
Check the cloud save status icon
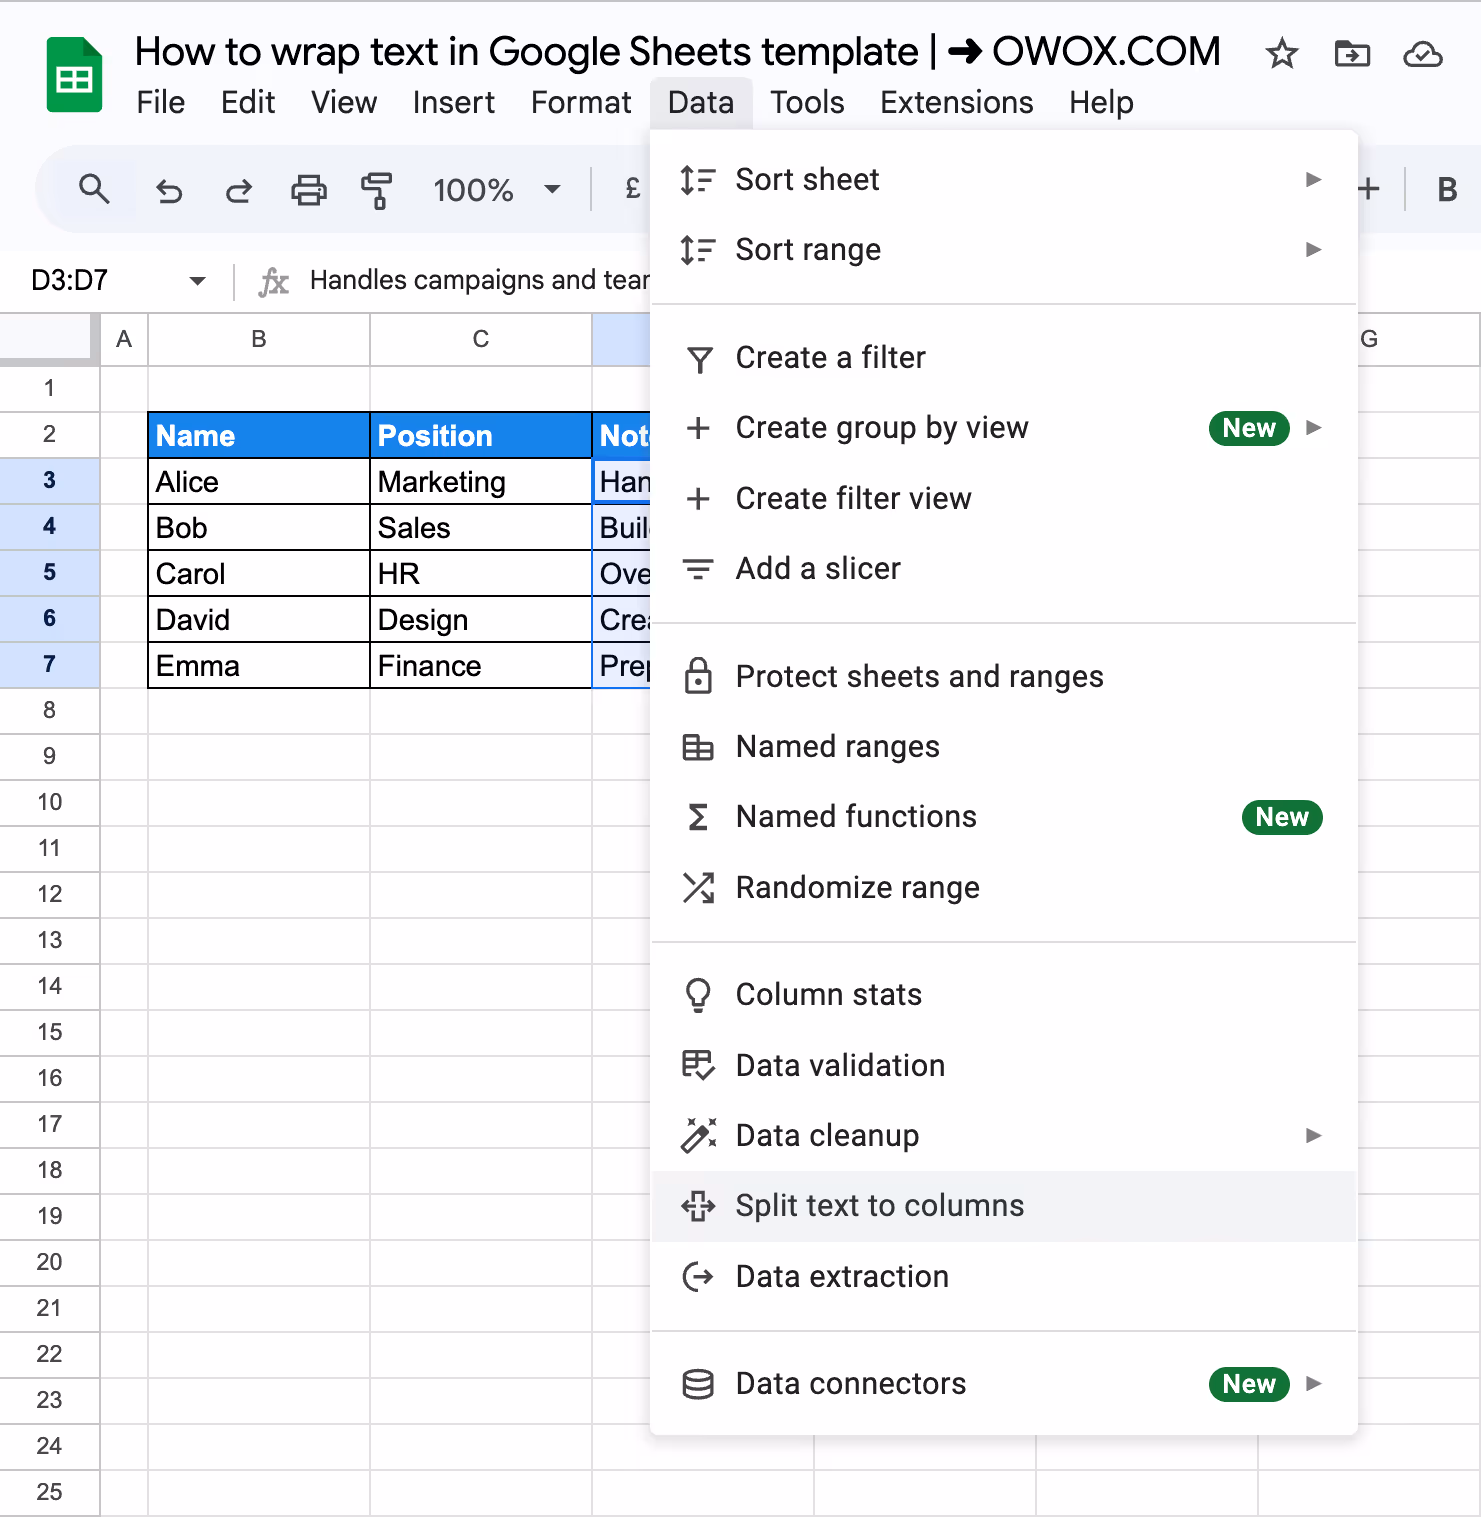point(1422,54)
